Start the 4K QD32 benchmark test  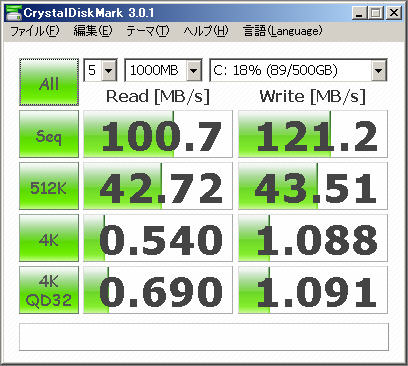tap(49, 290)
